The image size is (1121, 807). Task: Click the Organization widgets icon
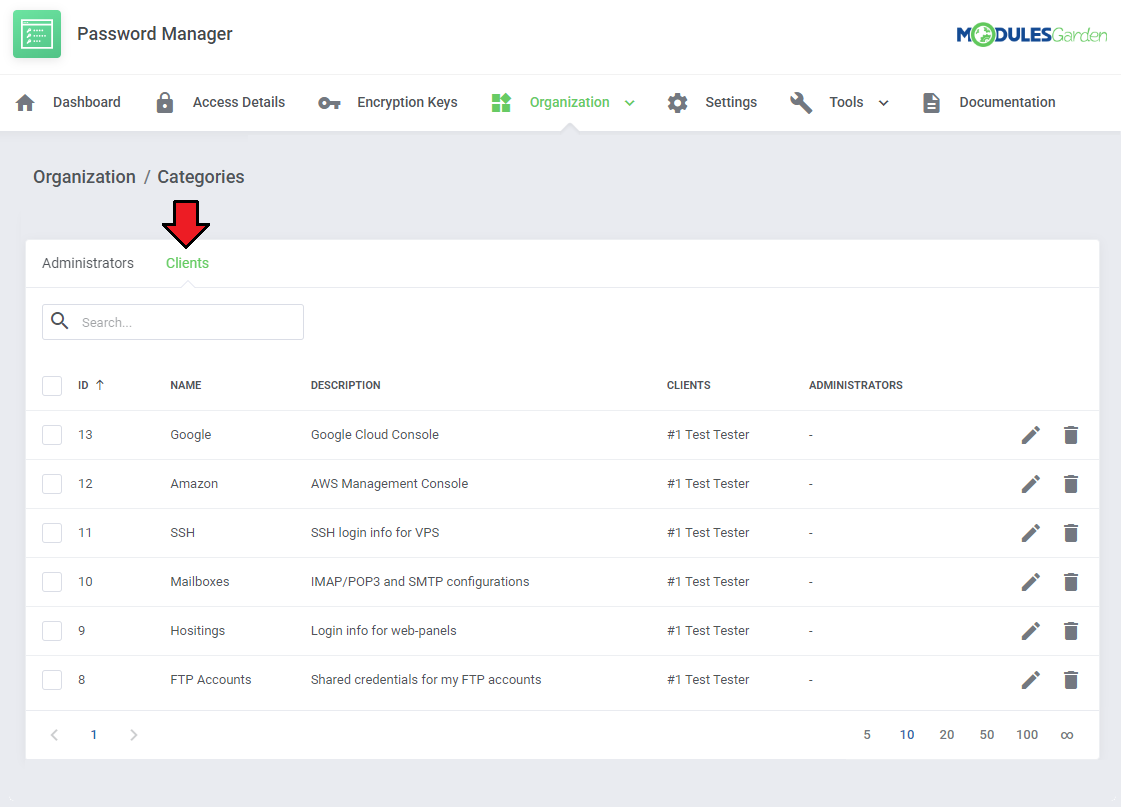501,102
